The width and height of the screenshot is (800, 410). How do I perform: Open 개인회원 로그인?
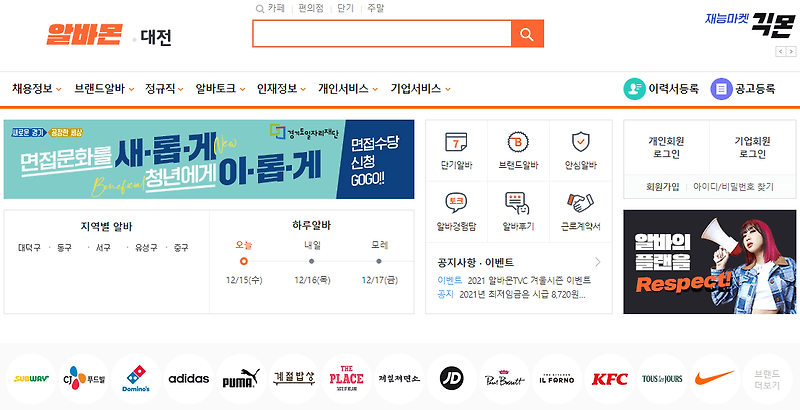pos(666,147)
